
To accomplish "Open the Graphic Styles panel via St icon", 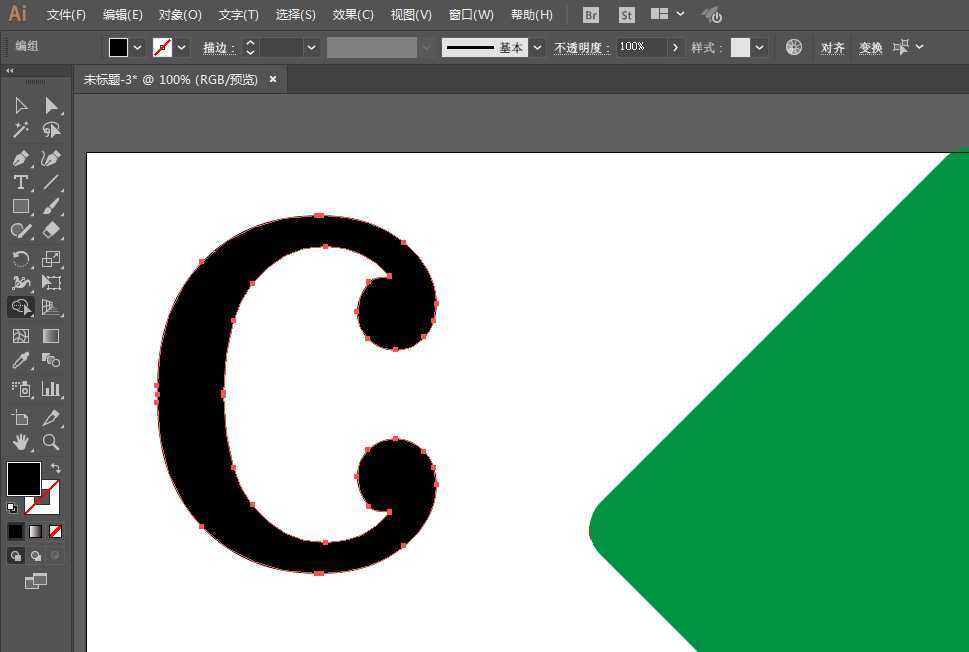I will [625, 14].
